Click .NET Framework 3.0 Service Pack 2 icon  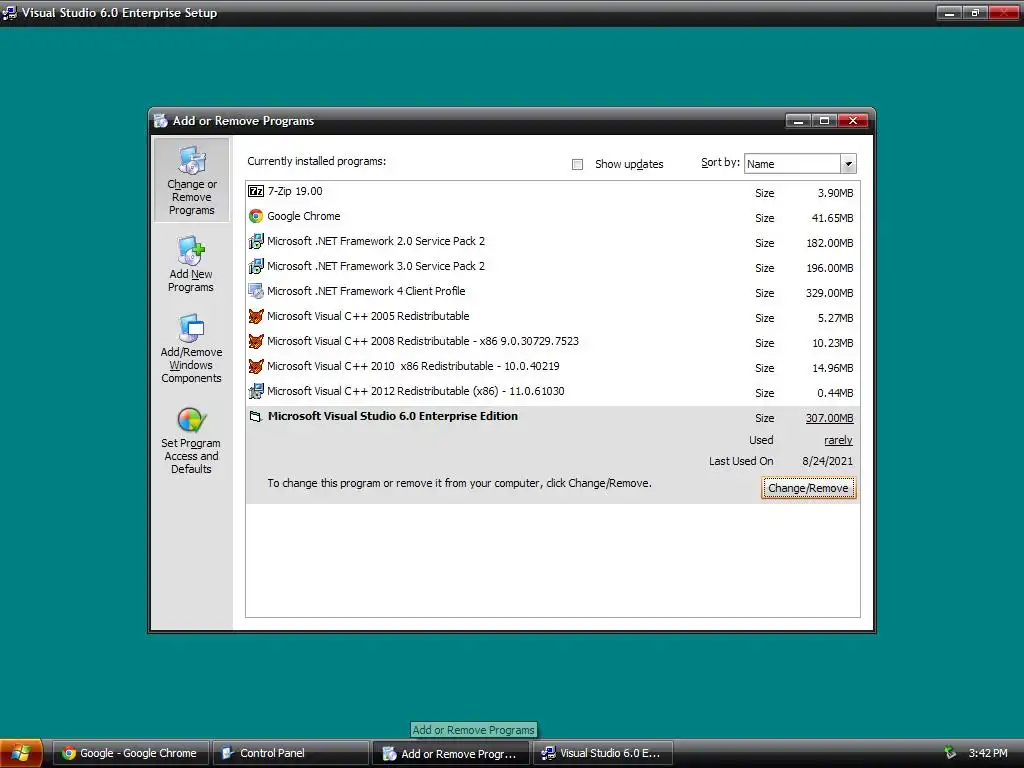(x=256, y=266)
